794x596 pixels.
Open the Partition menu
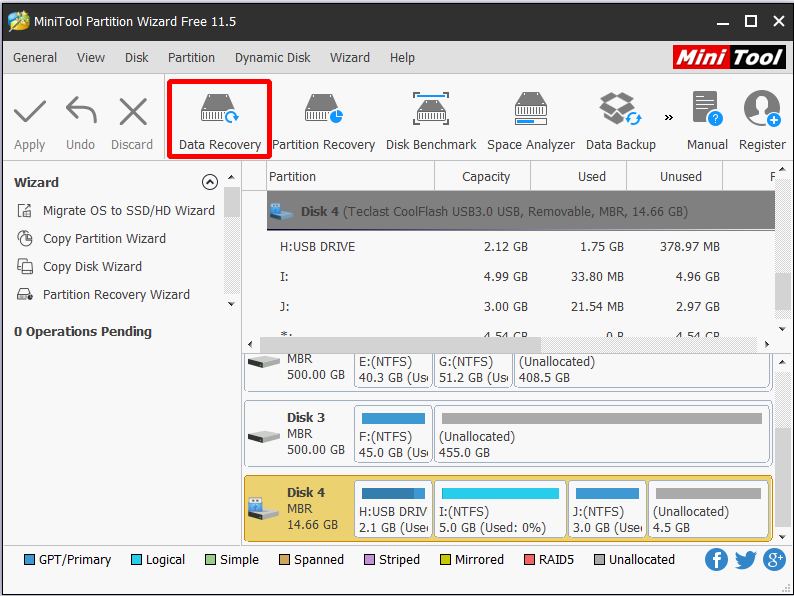point(191,58)
